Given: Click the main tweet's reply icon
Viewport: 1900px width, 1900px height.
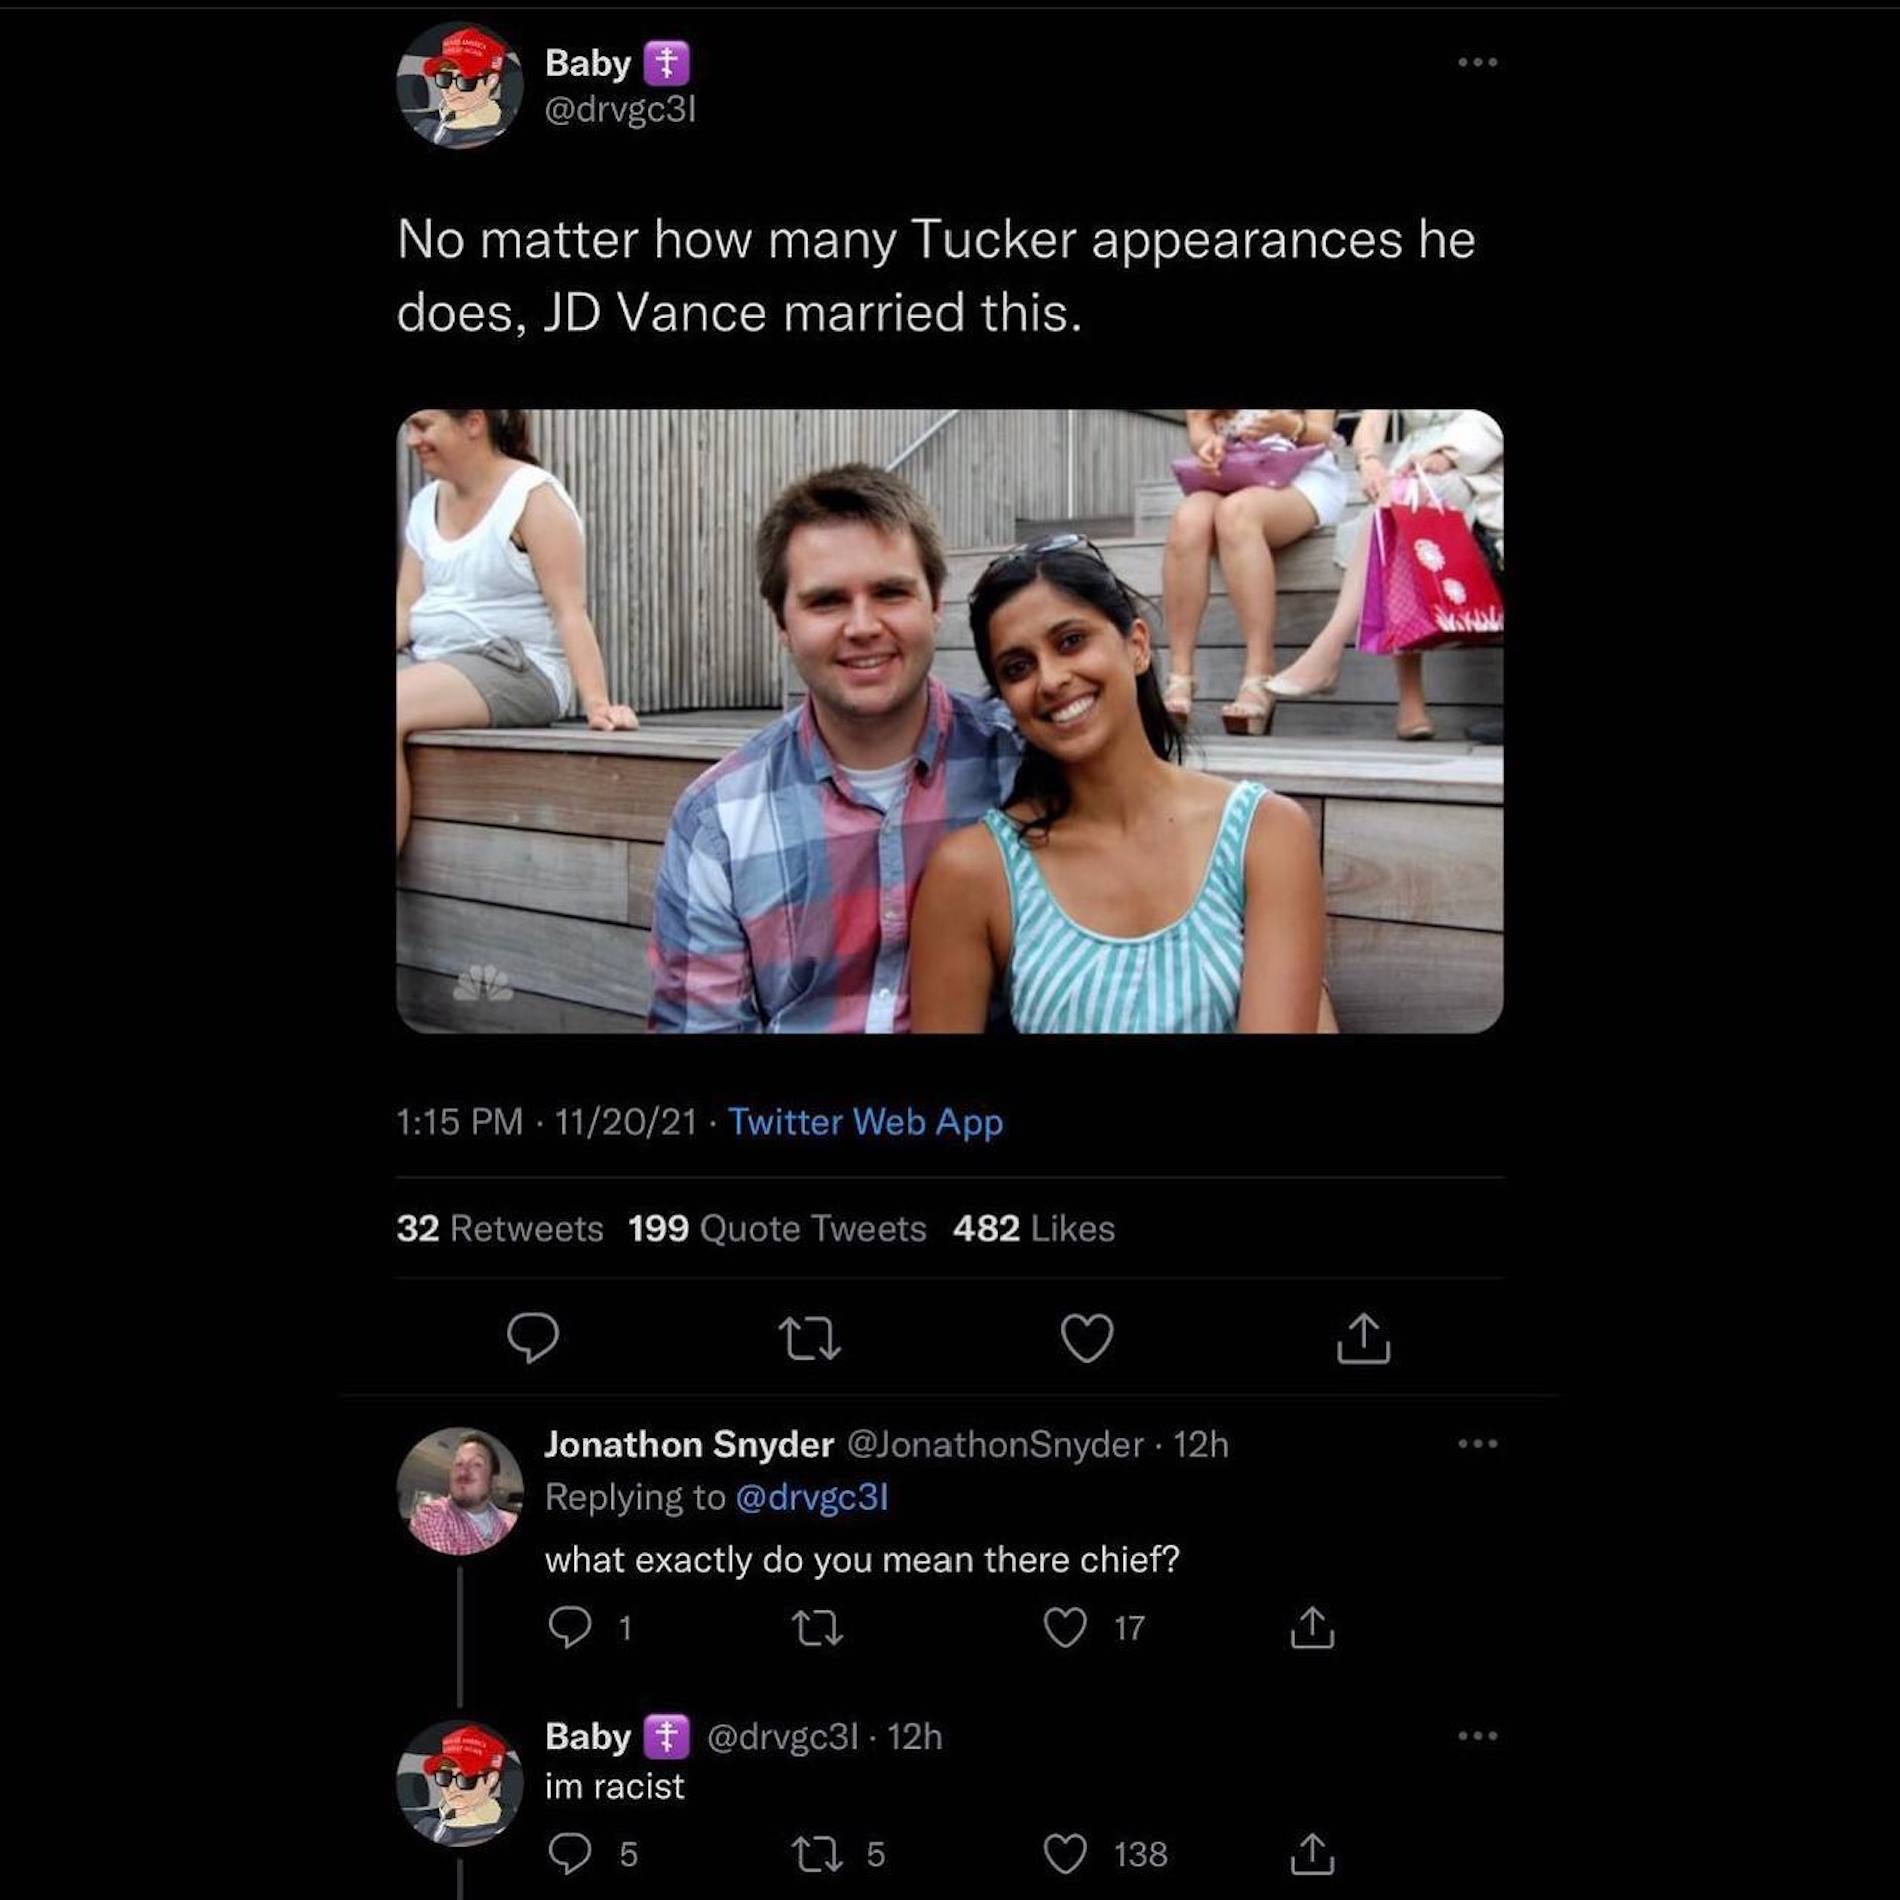Looking at the screenshot, I should tap(533, 1338).
